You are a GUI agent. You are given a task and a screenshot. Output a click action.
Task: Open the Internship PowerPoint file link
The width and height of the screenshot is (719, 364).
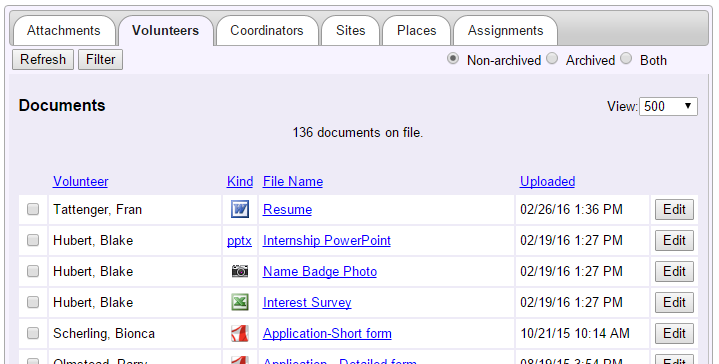pyautogui.click(x=327, y=241)
